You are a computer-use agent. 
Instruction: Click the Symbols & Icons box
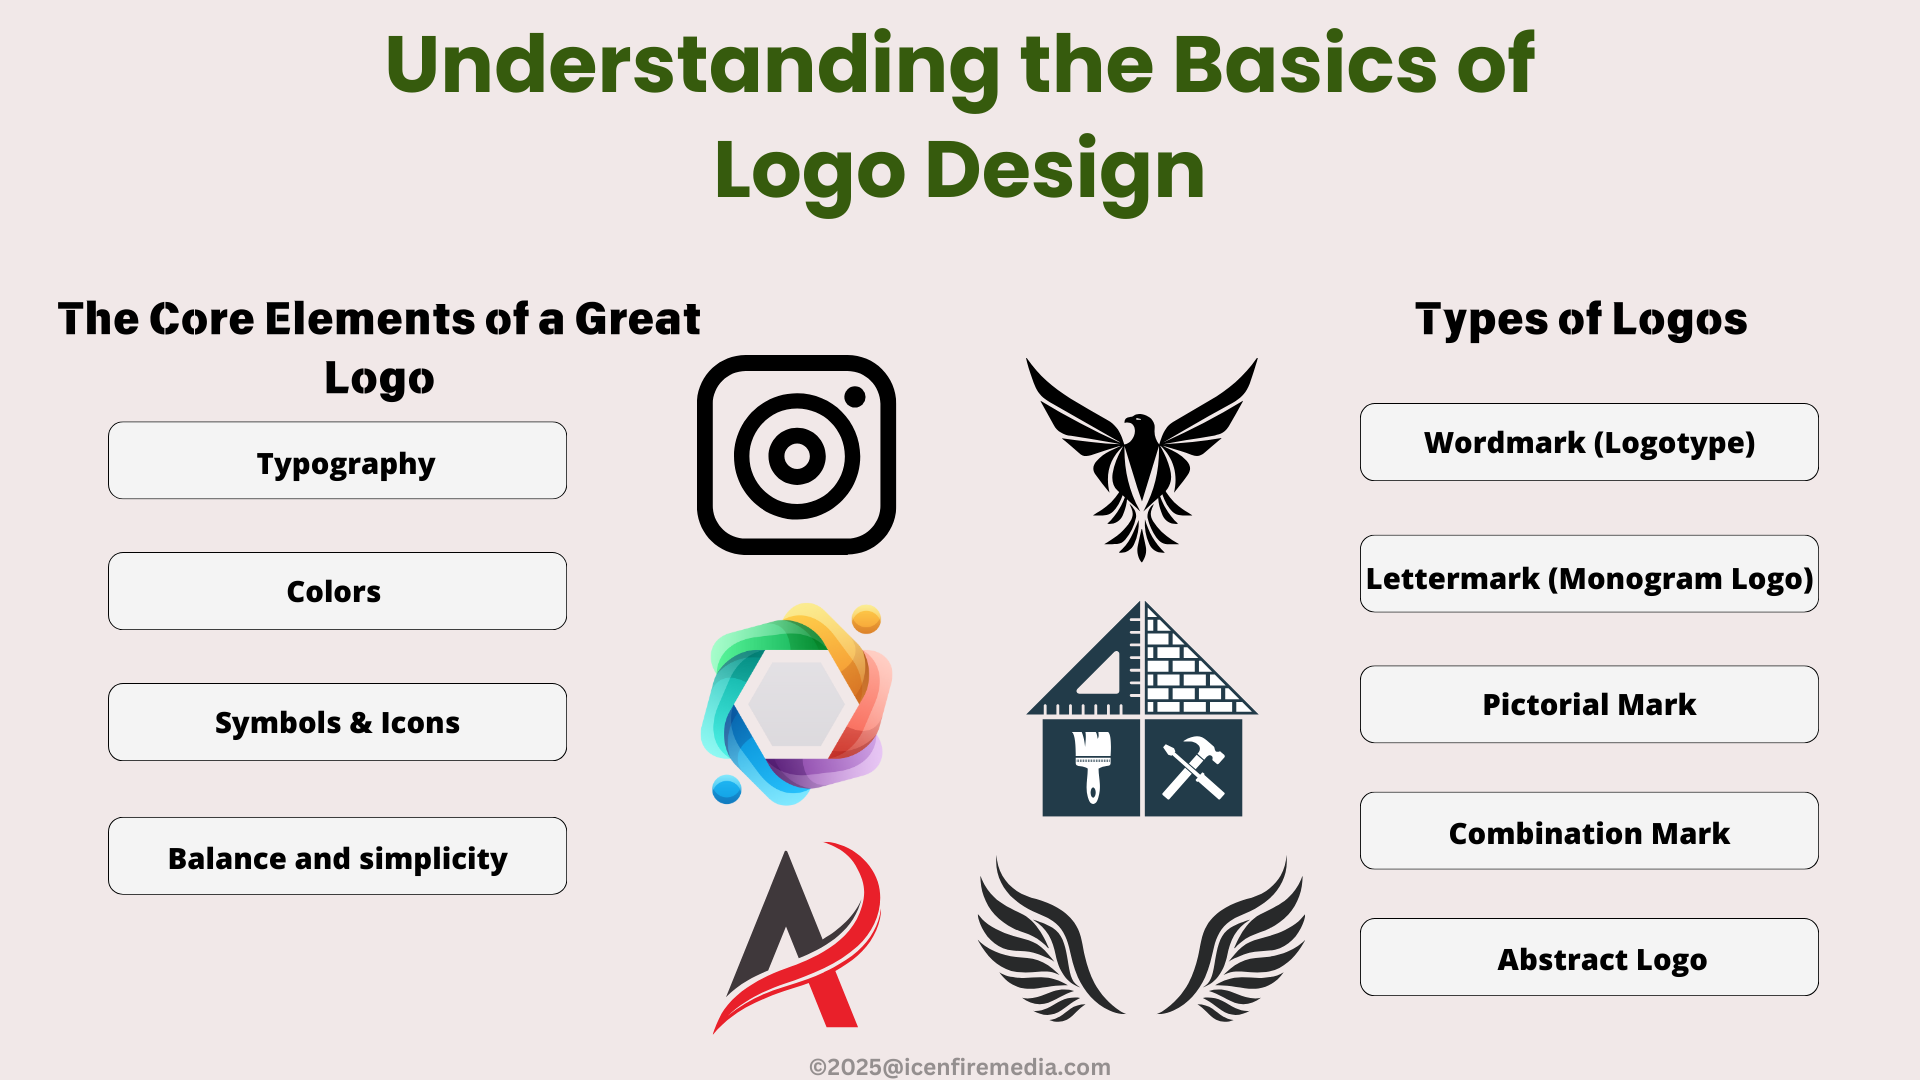tap(337, 722)
